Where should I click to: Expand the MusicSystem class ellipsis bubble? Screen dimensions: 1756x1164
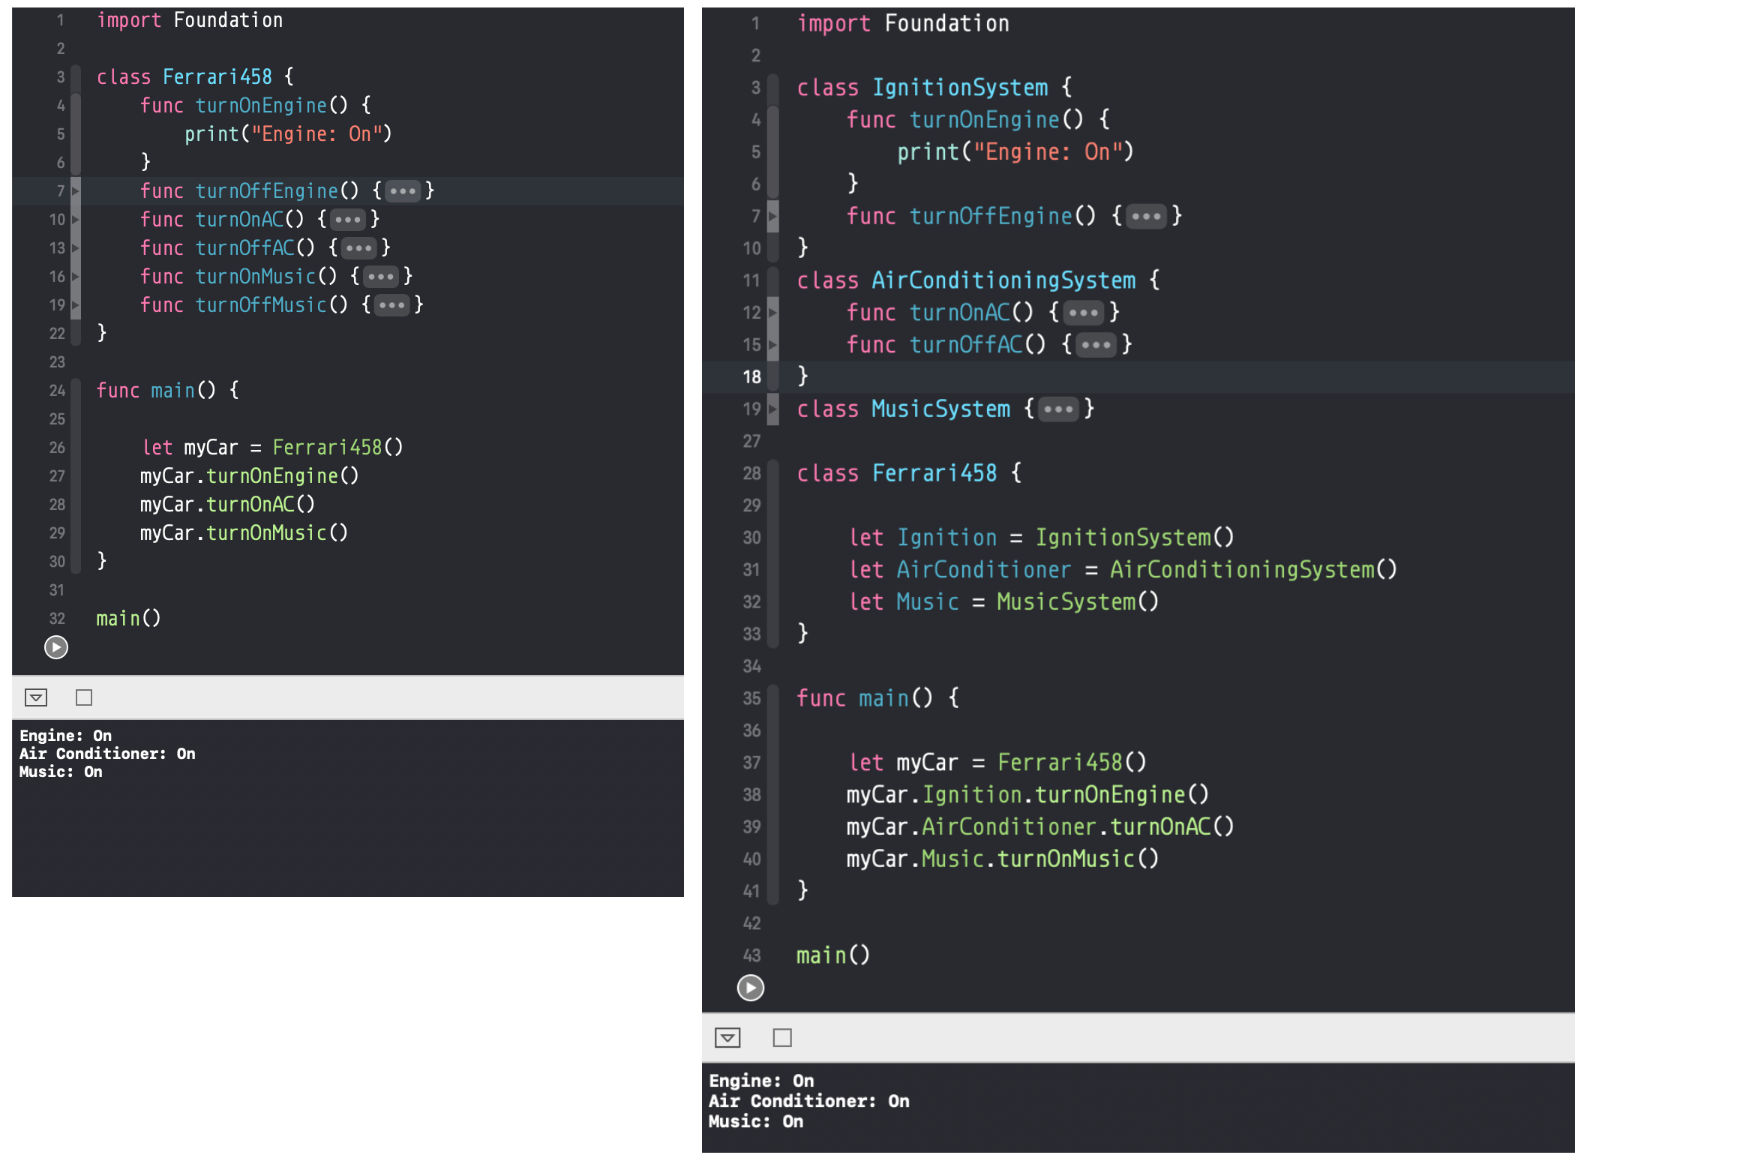[1058, 409]
